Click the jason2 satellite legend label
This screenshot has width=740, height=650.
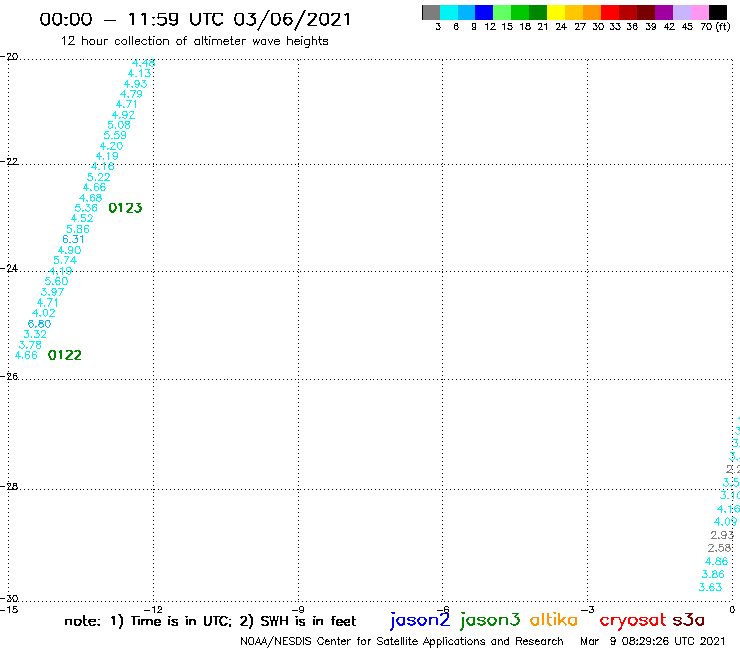click(x=420, y=620)
